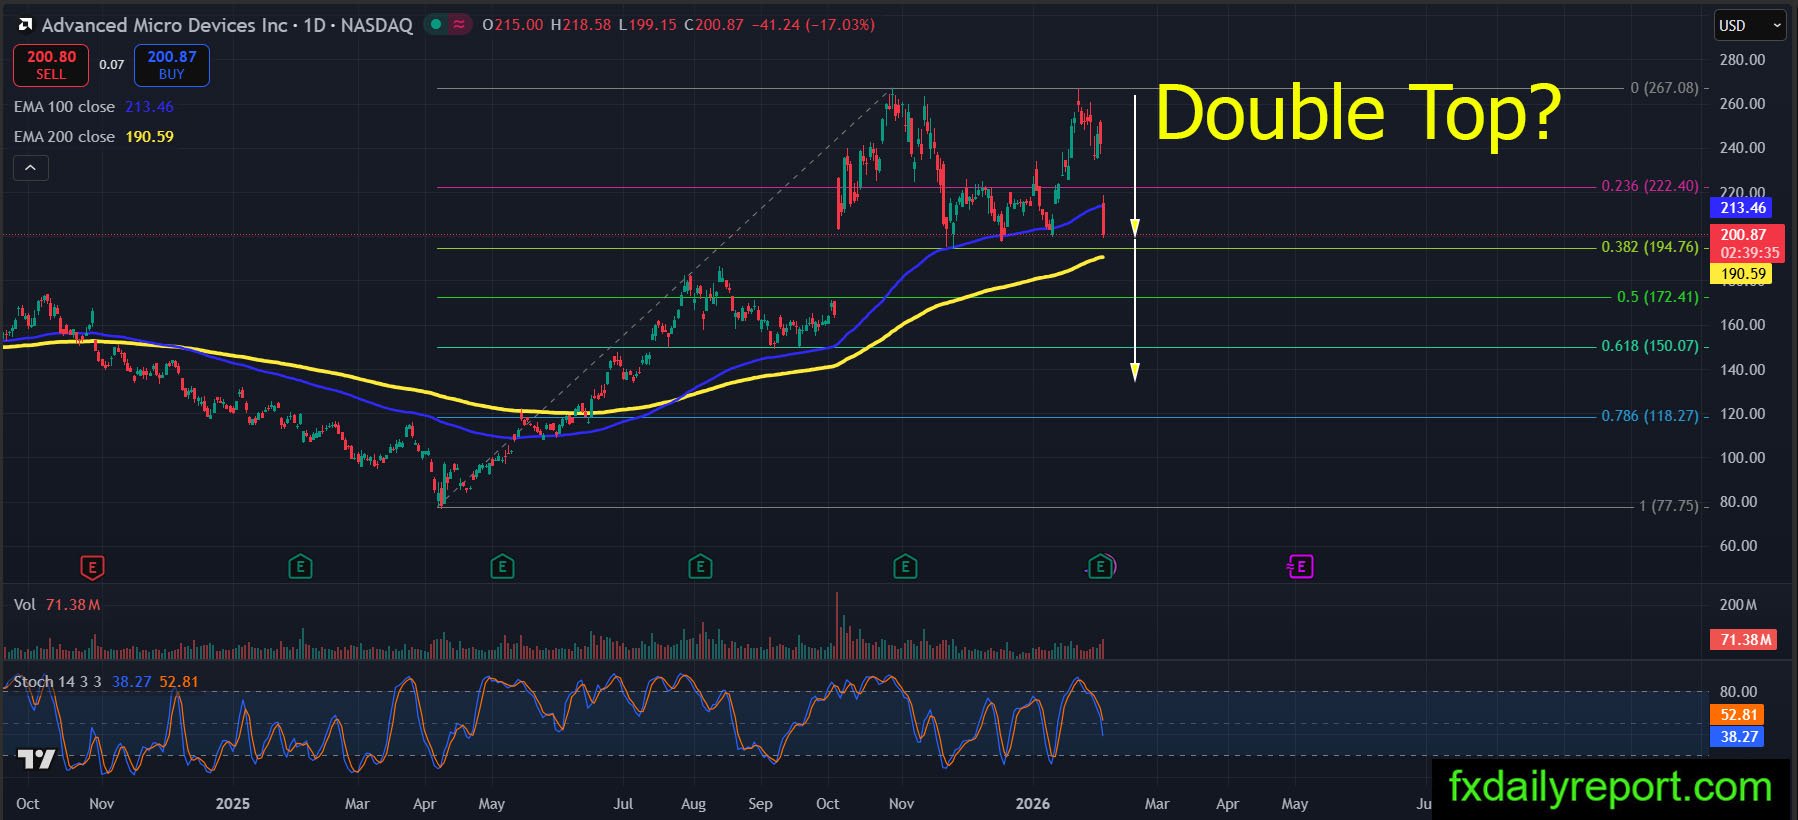Click the 200.87 BUY button
1798x820 pixels.
172,65
